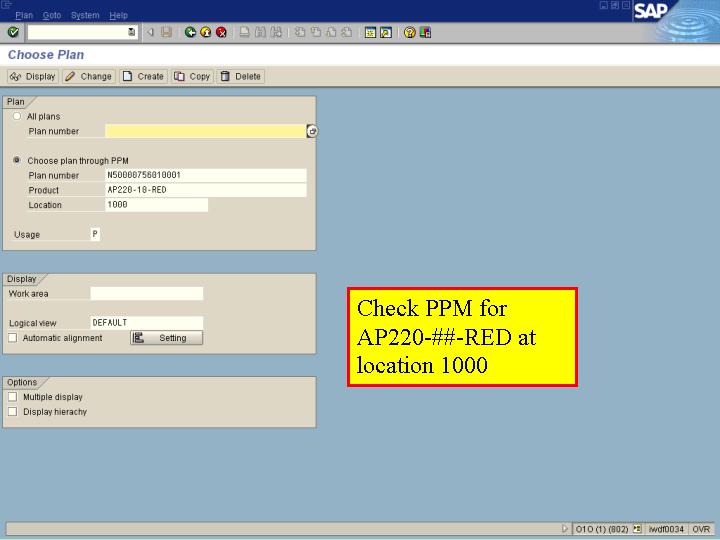Screen dimensions: 720x540
Task: Click the status bar system info selector icon
Action: pyautogui.click(x=637, y=529)
